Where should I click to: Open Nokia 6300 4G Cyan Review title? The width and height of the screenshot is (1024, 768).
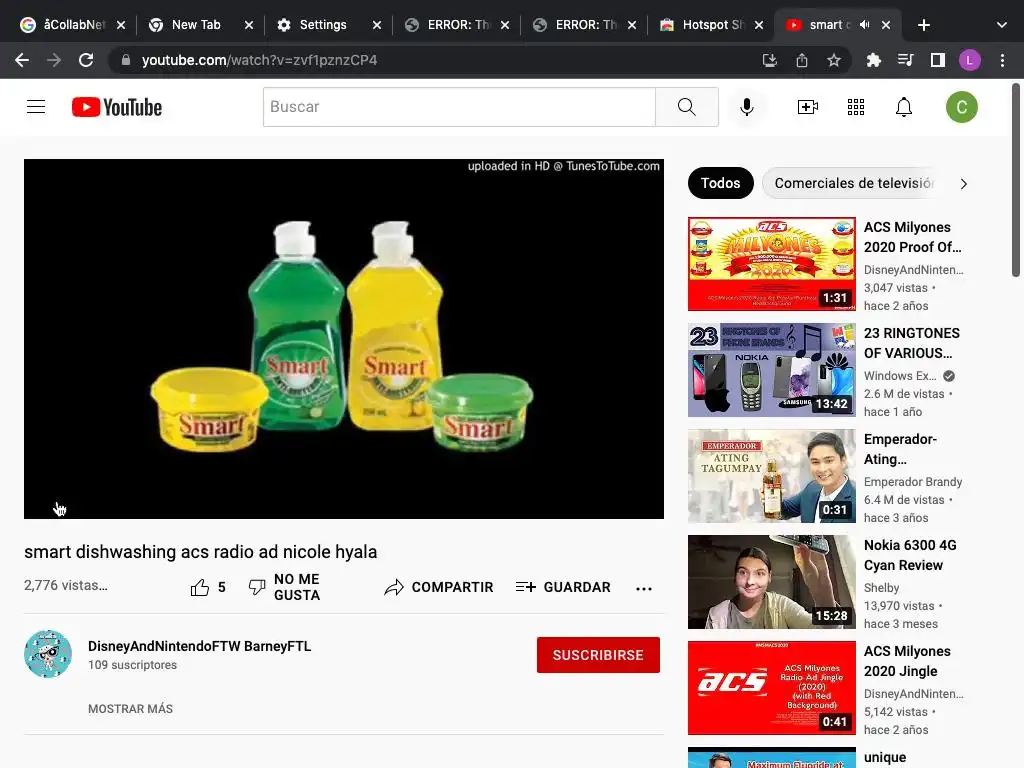910,554
